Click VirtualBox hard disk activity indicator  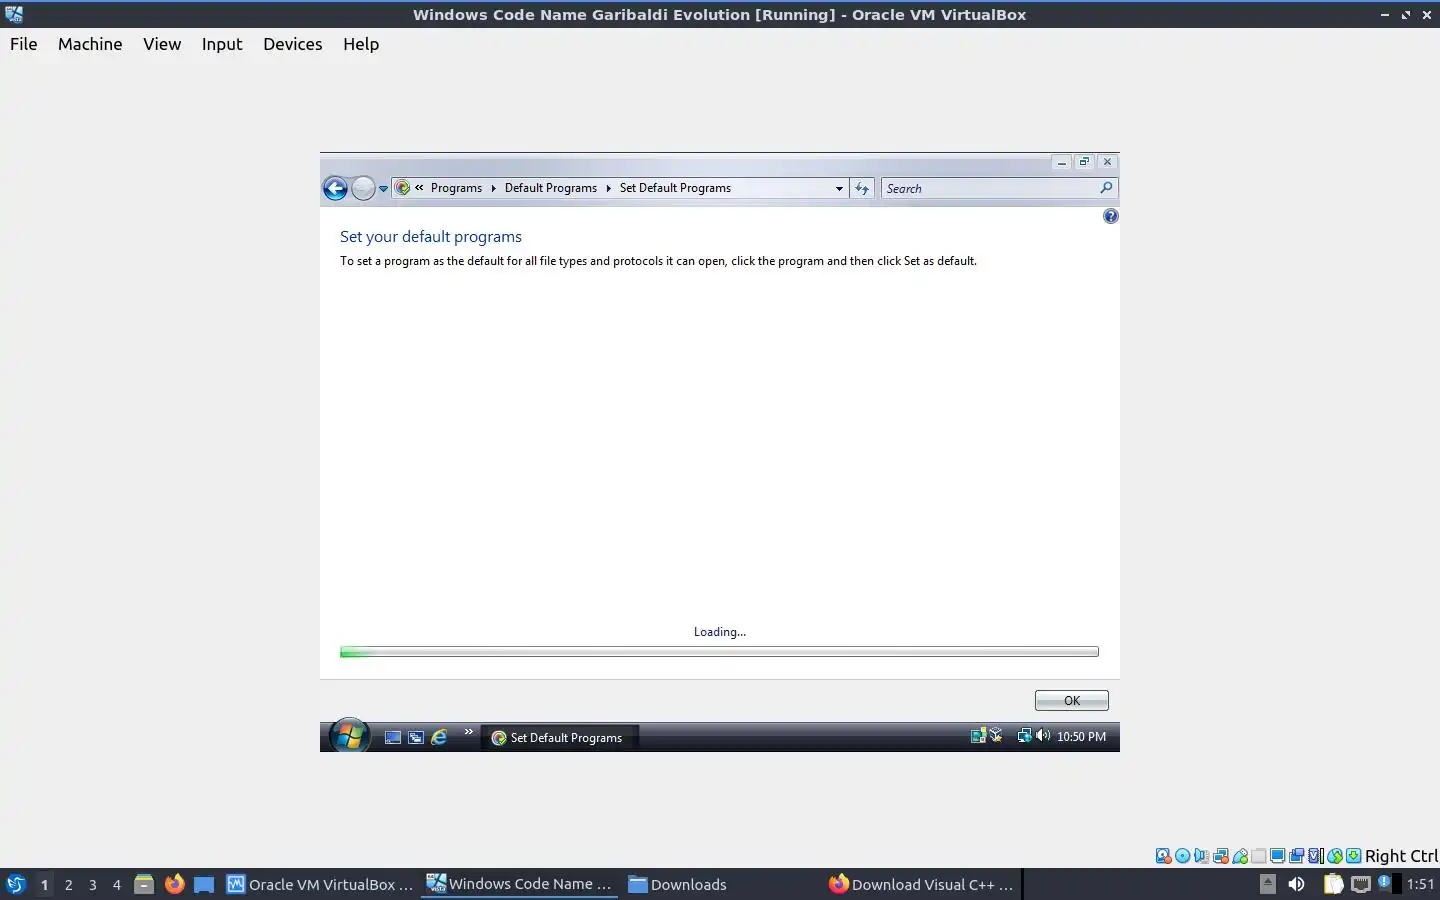(1163, 856)
